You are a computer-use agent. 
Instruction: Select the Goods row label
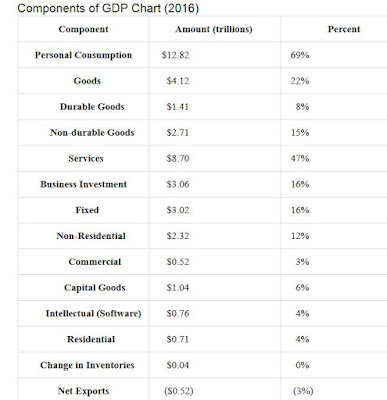pos(87,81)
